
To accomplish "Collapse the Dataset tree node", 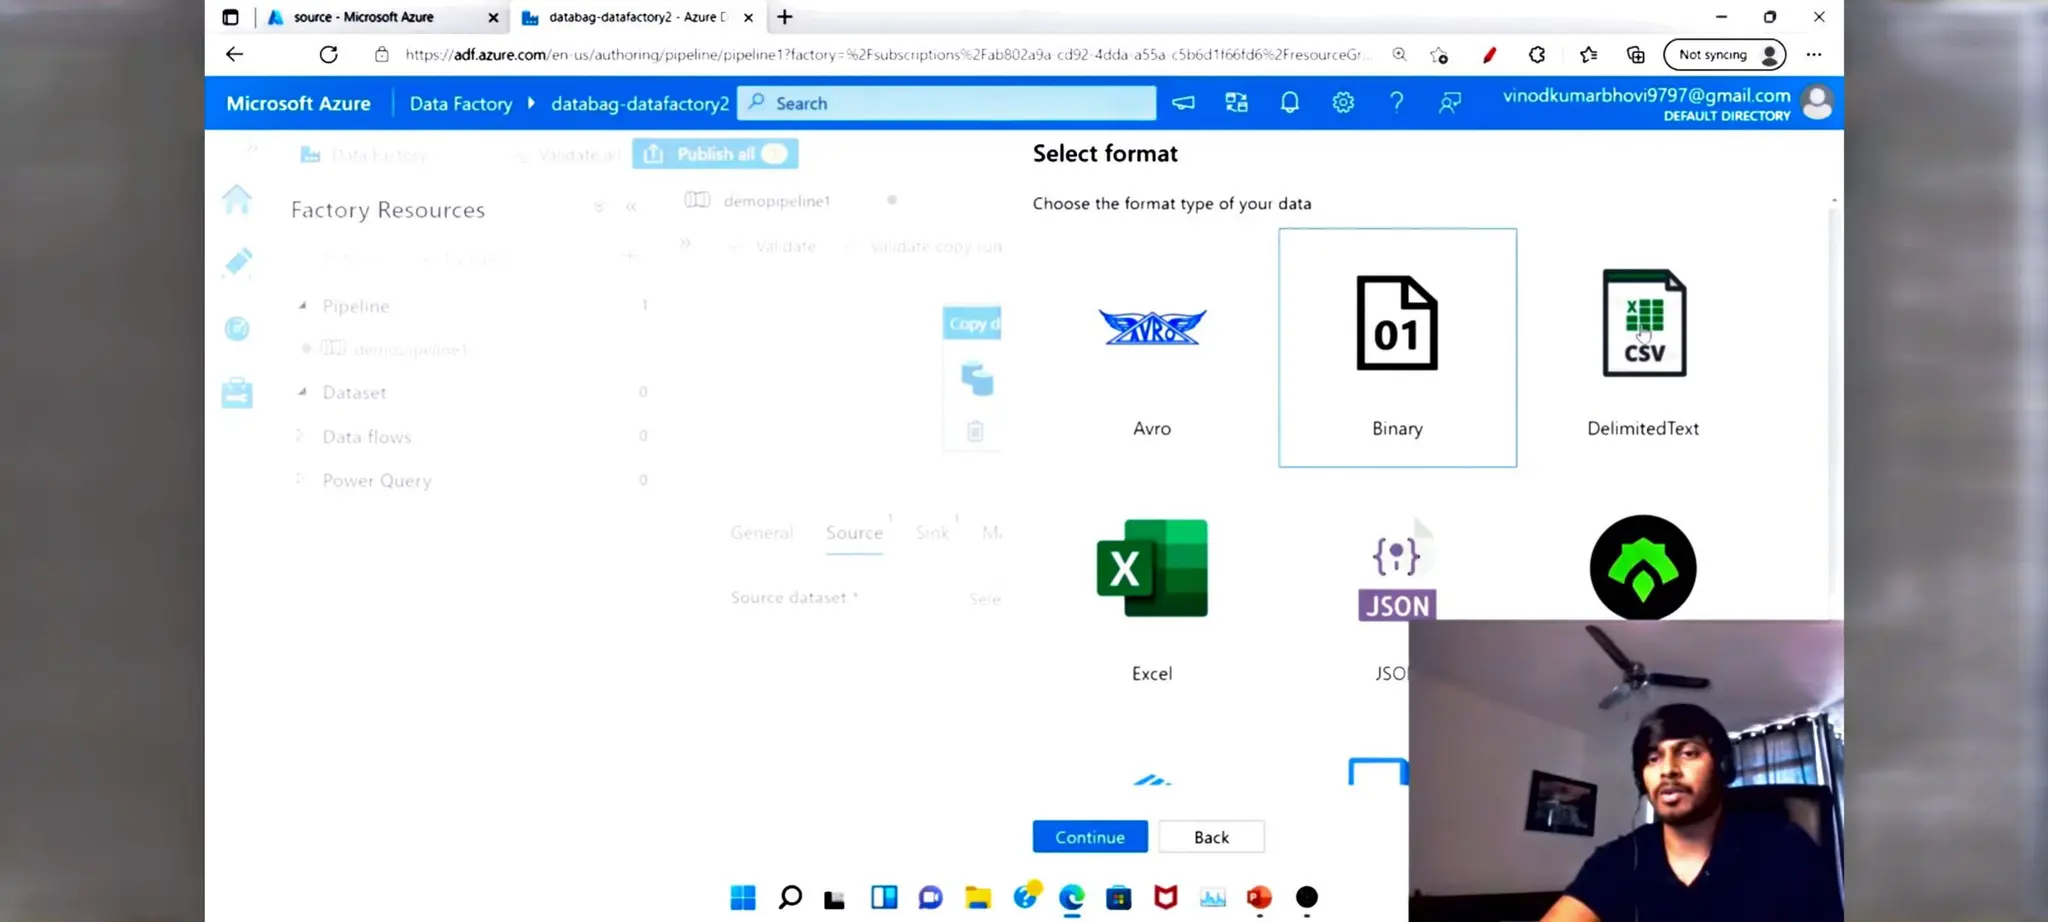I will point(302,392).
